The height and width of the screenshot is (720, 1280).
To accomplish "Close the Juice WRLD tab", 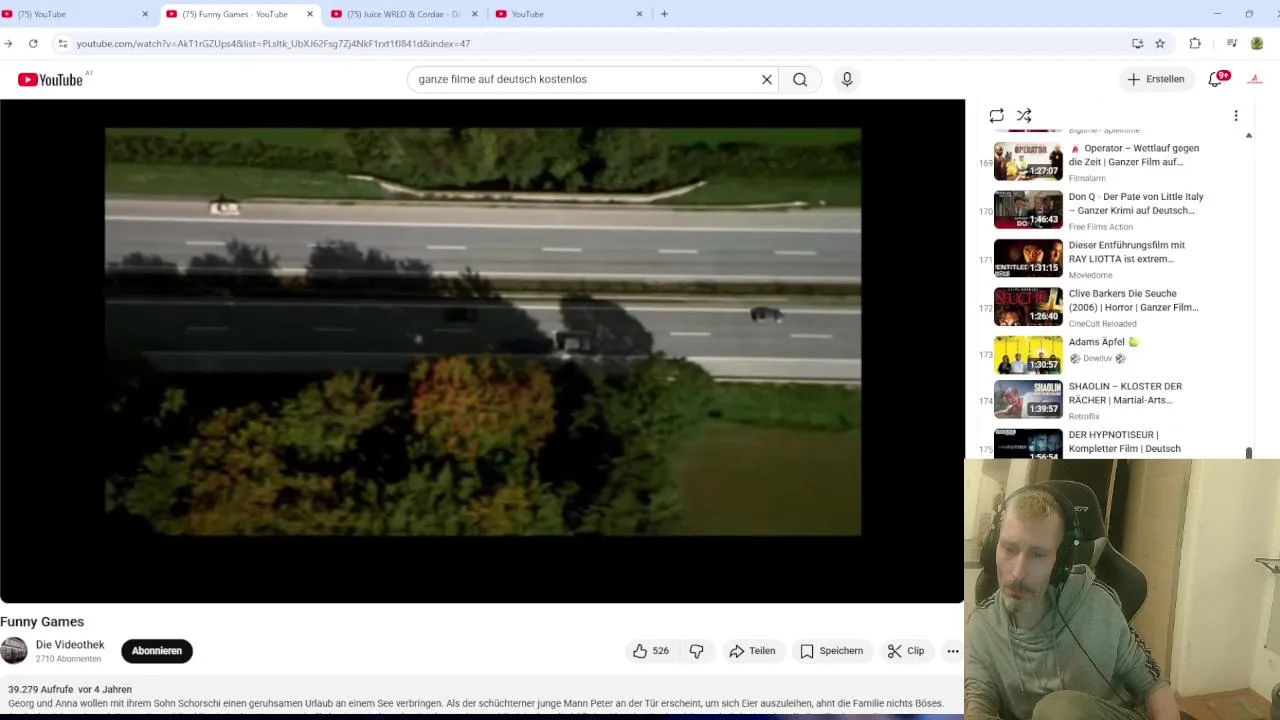I will coord(475,14).
